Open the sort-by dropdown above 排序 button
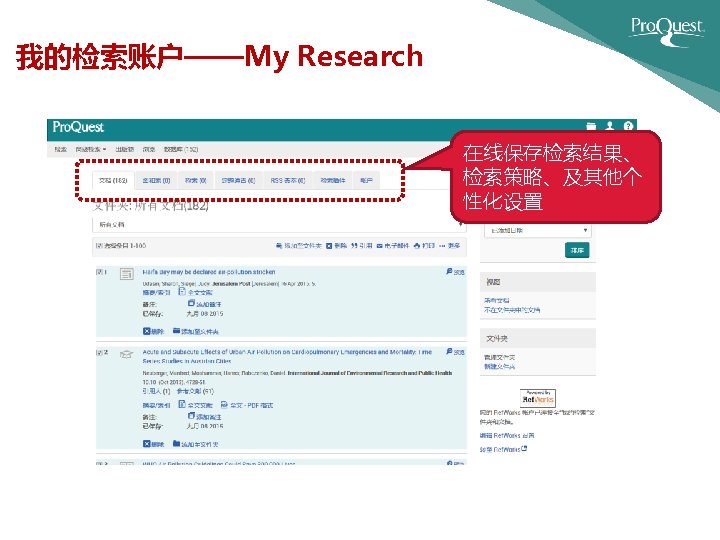This screenshot has width=720, height=540. 538,231
